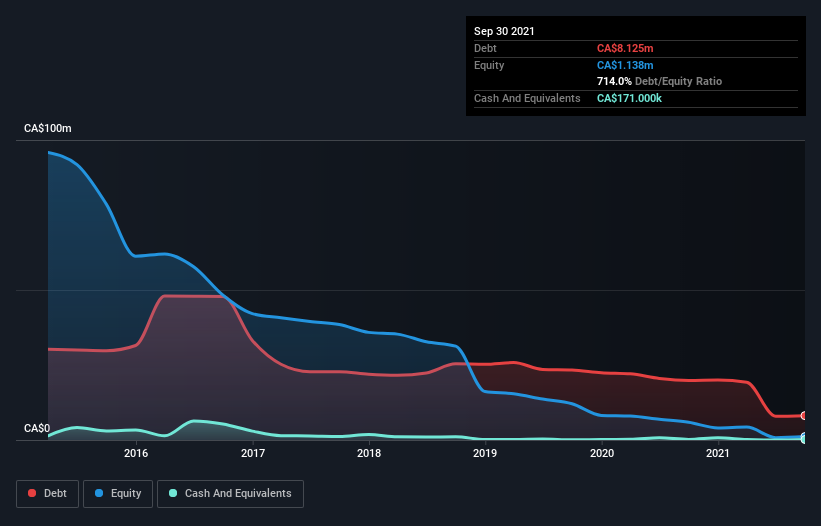Image resolution: width=821 pixels, height=526 pixels.
Task: Toggle the Equity series legend button
Action: pyautogui.click(x=118, y=494)
